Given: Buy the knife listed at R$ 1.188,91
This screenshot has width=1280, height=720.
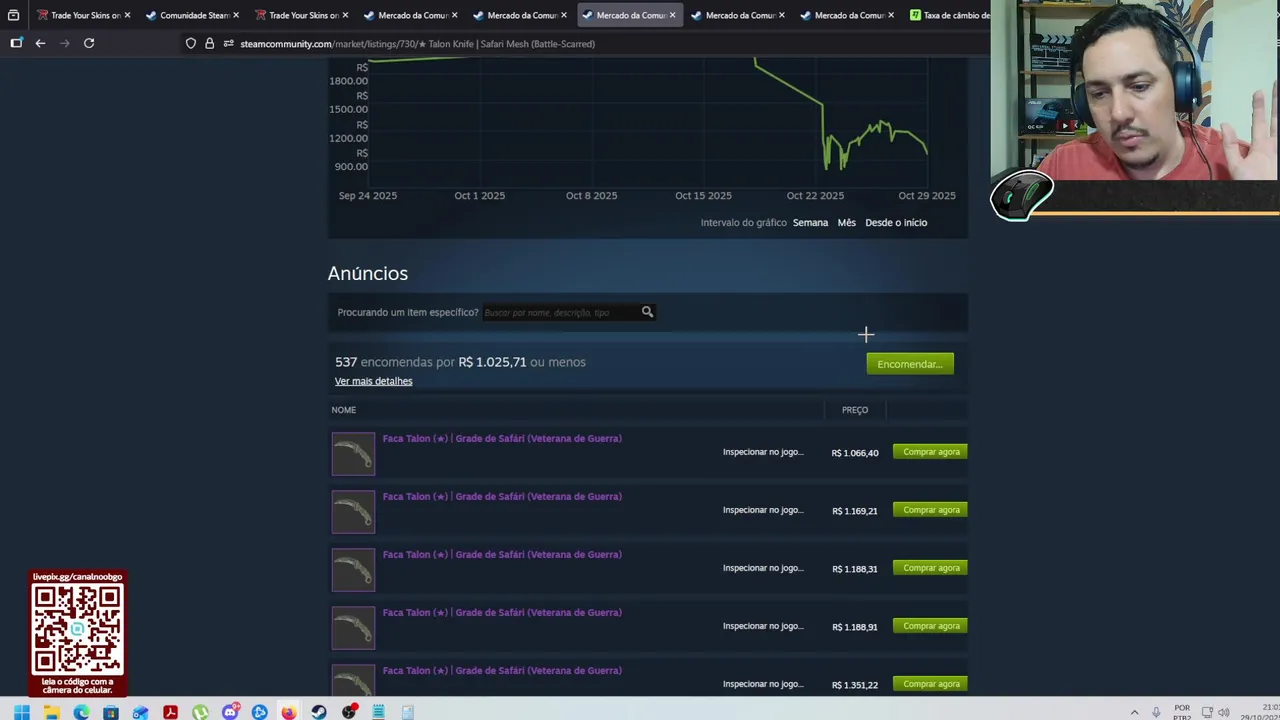Looking at the screenshot, I should (931, 626).
